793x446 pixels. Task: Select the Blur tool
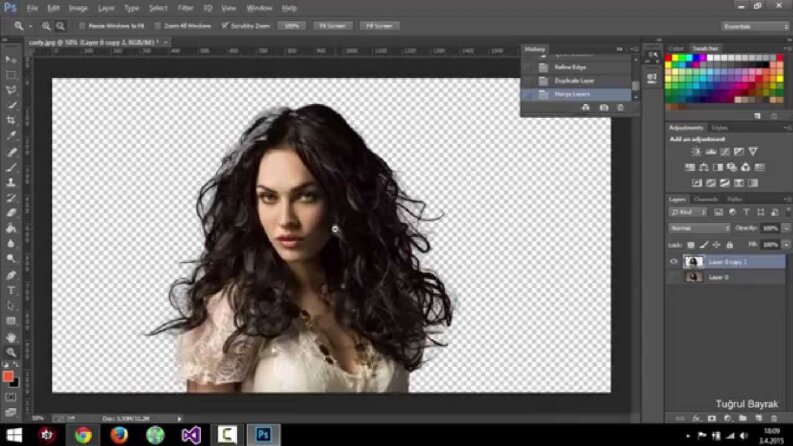point(11,244)
